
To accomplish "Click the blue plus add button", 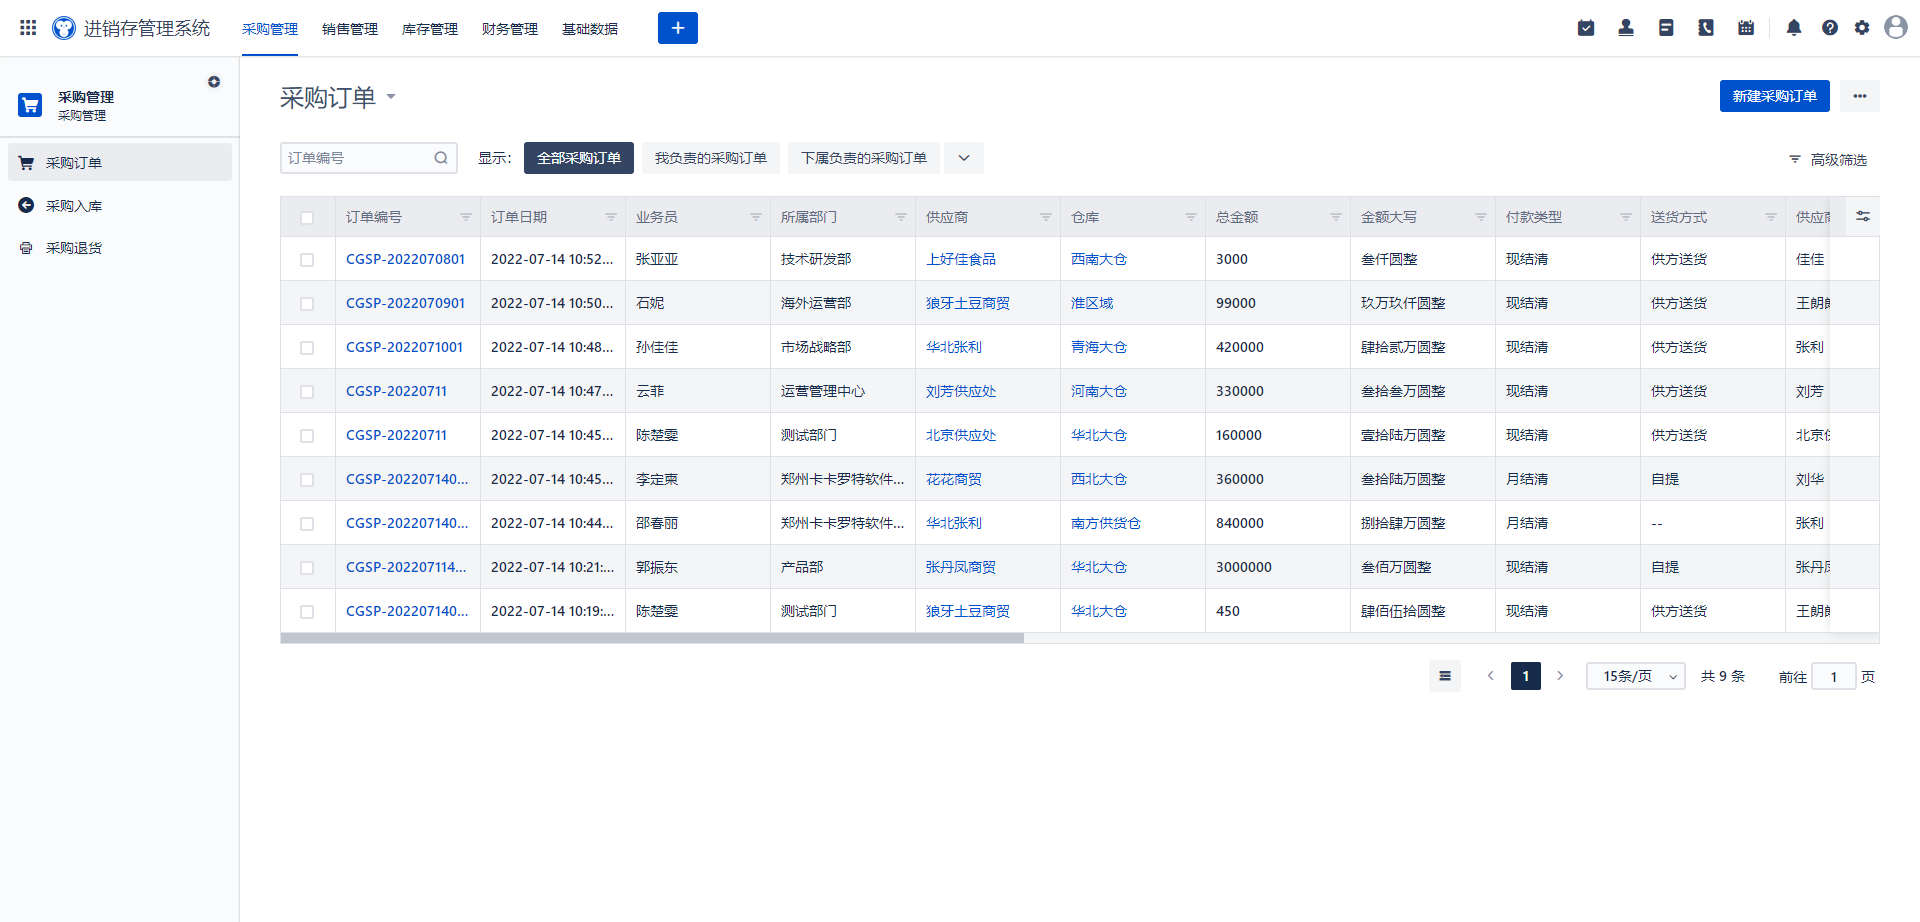I will 678,28.
